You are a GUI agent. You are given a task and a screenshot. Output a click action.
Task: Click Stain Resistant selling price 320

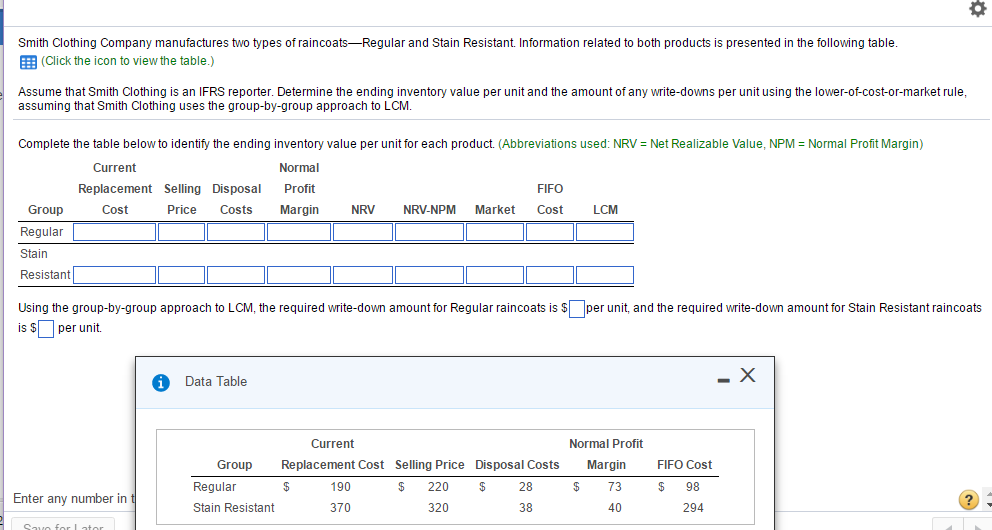pyautogui.click(x=438, y=508)
